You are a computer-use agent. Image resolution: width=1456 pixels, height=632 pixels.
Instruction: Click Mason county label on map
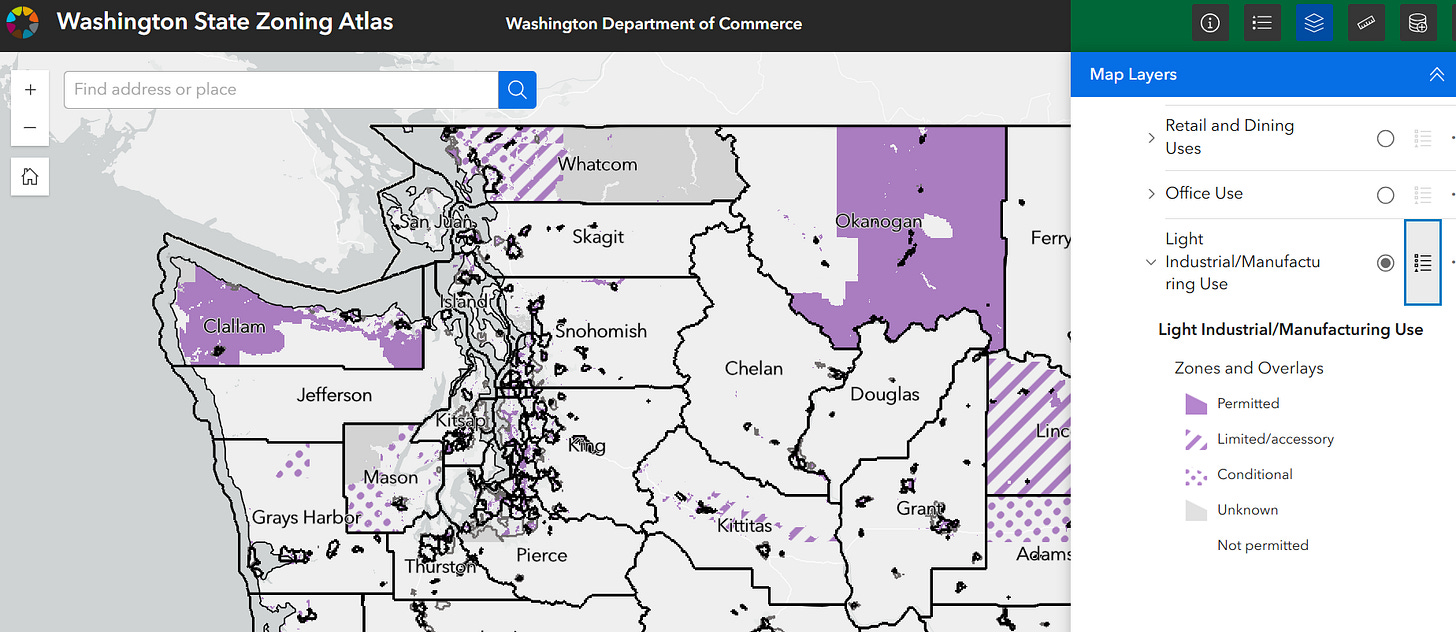(x=391, y=478)
